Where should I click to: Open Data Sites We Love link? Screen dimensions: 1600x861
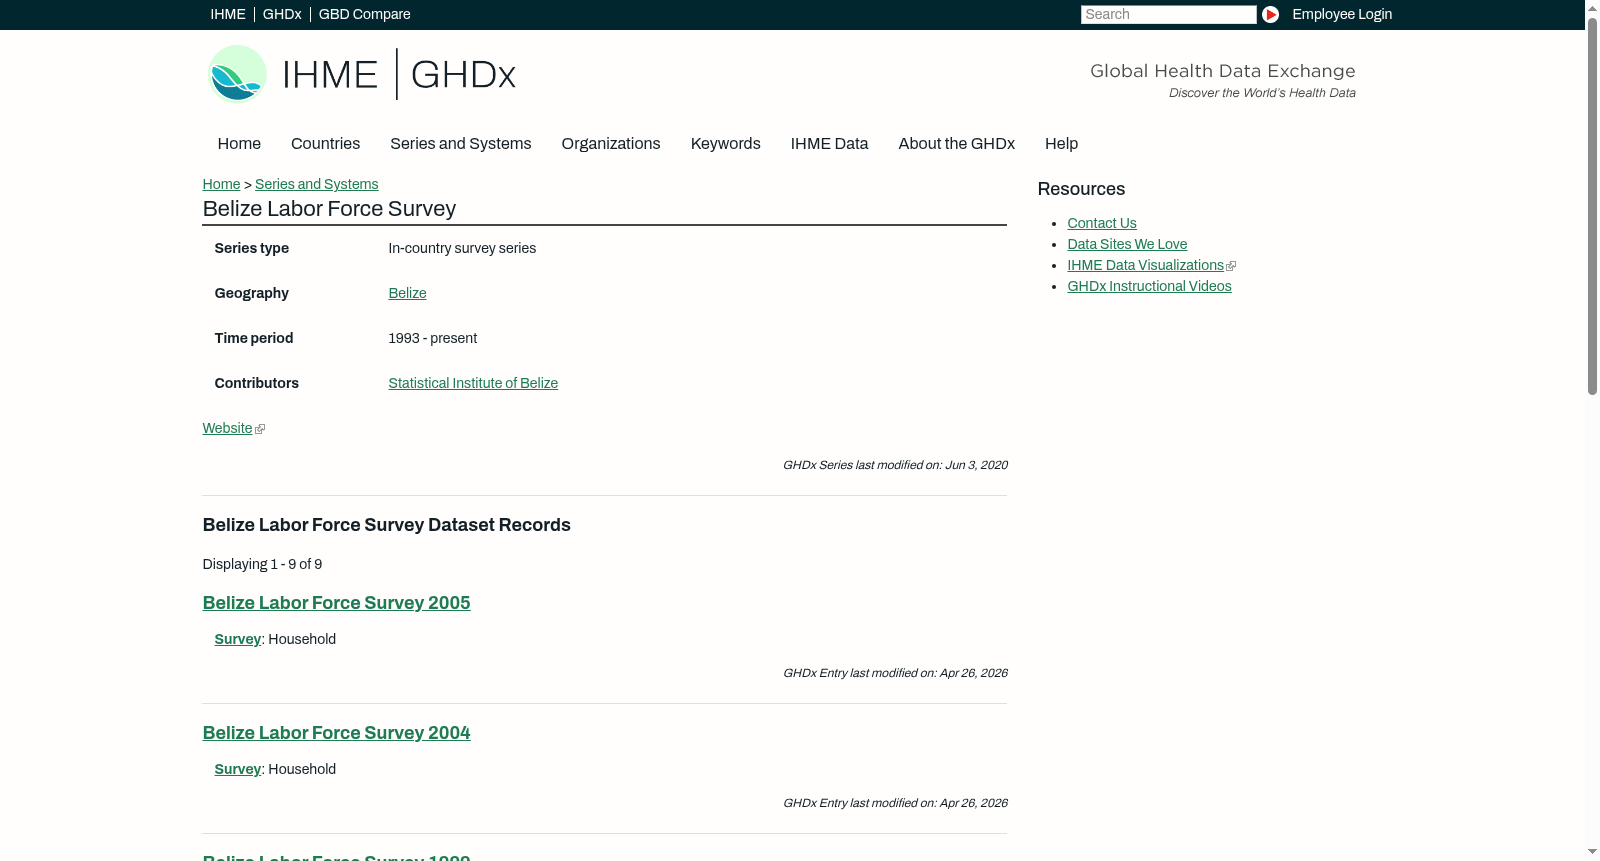(1127, 244)
